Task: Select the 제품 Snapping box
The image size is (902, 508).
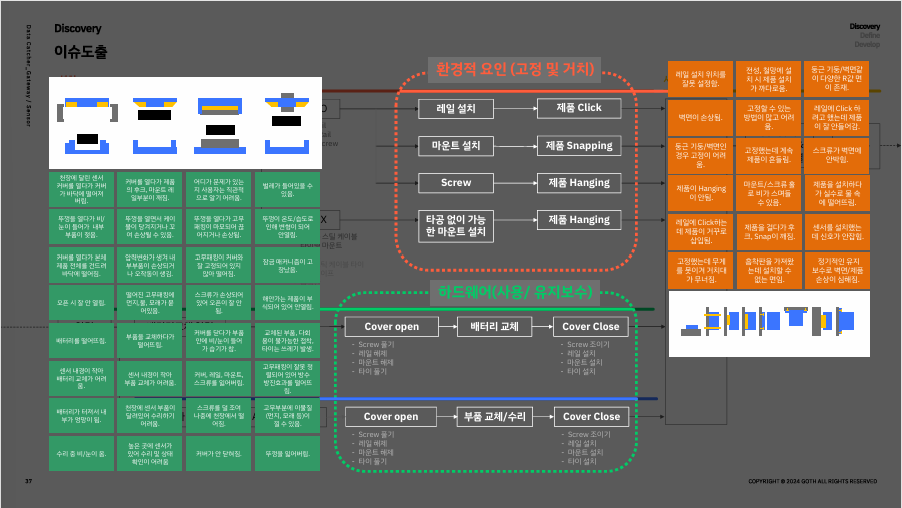Action: coord(579,146)
